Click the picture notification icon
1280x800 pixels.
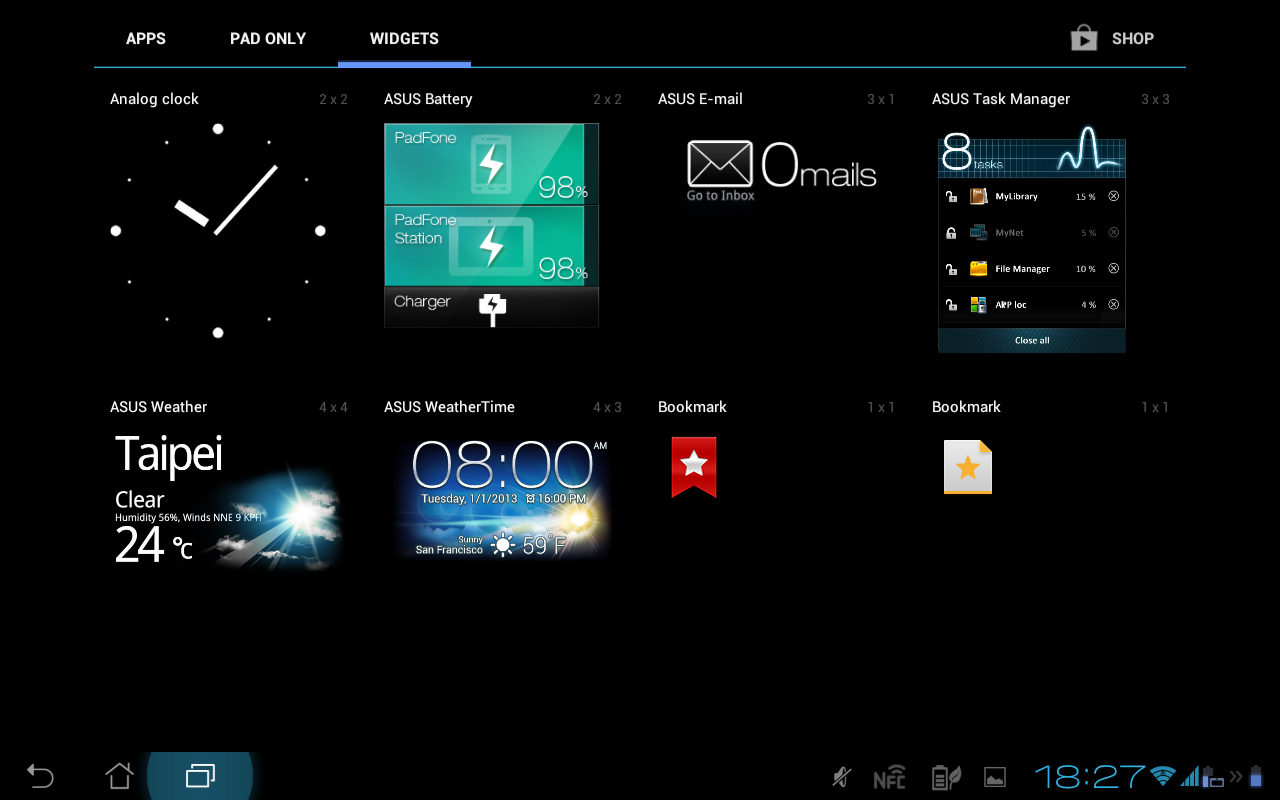coord(995,777)
